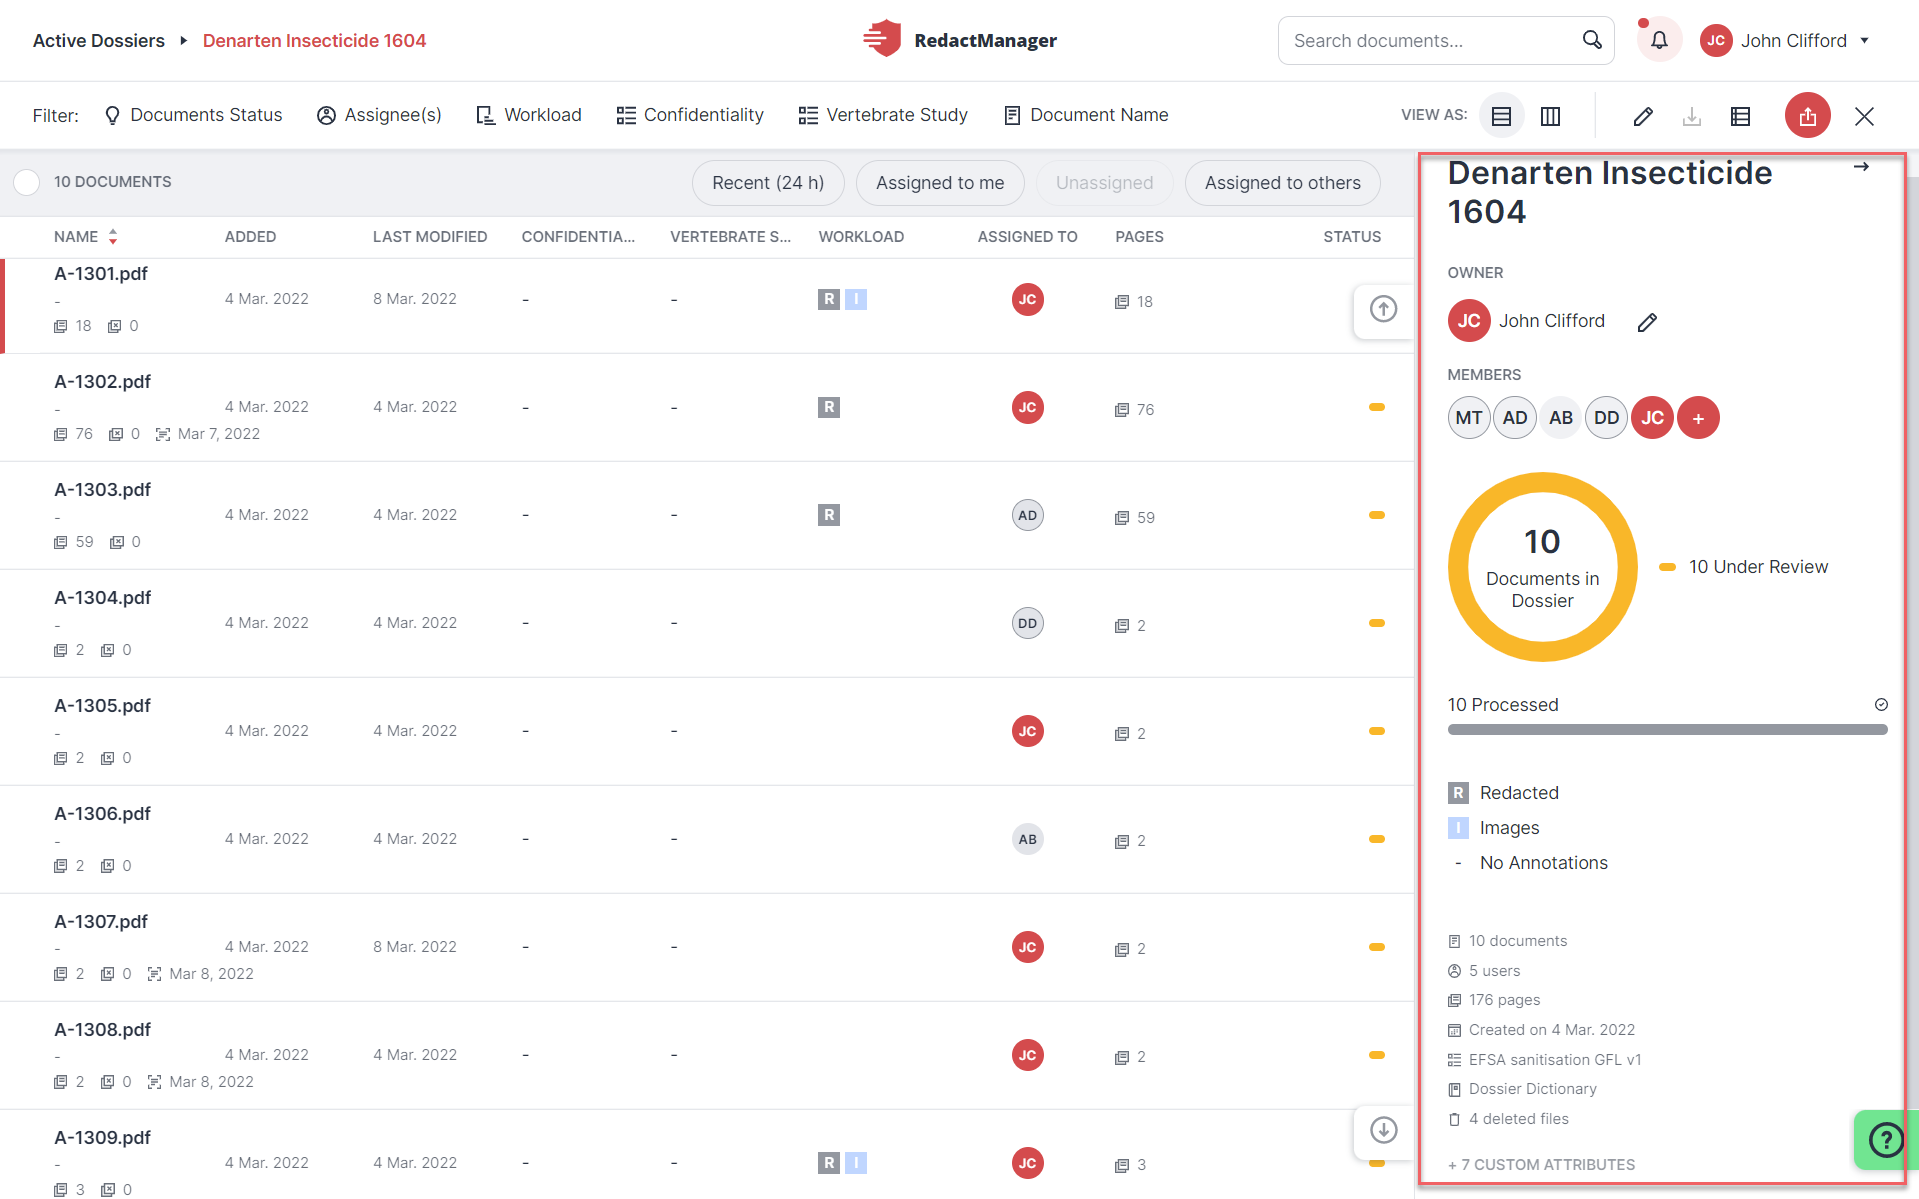Viewport: 1919px width, 1199px height.
Task: Click the Status column header
Action: tap(1352, 237)
